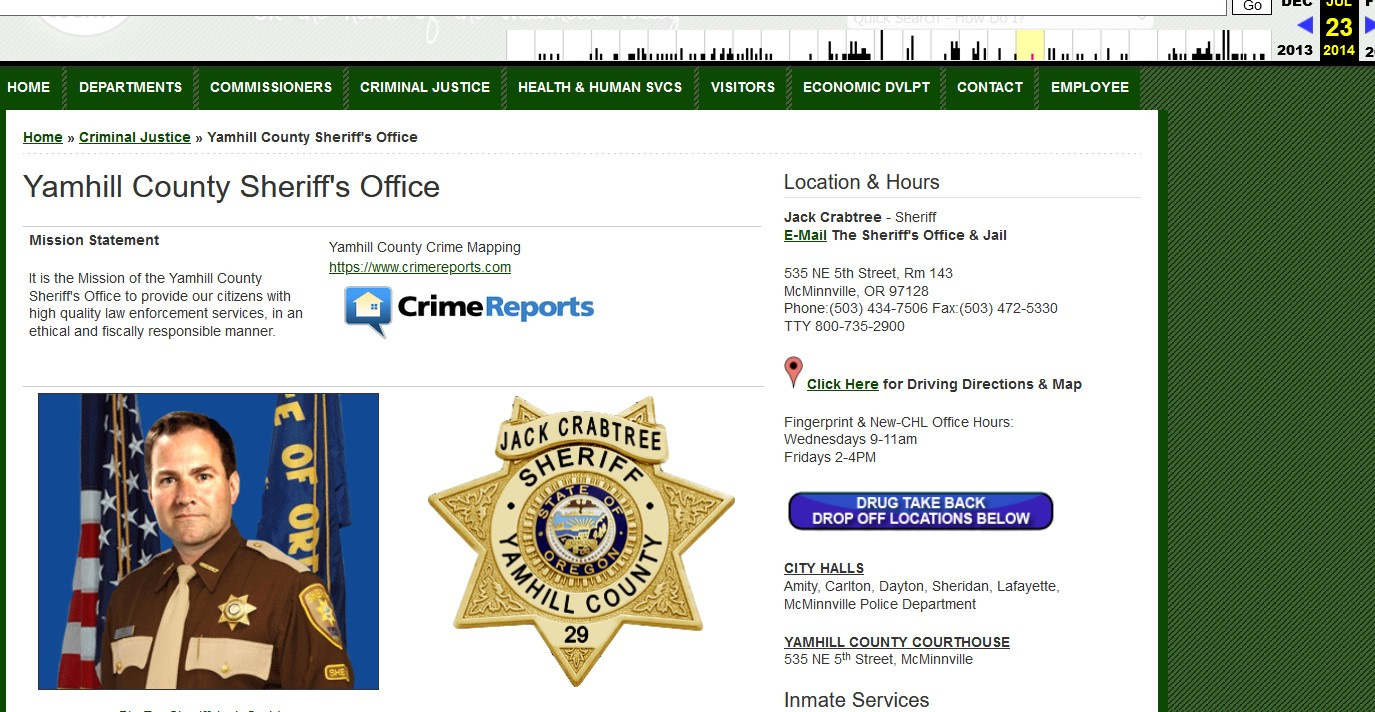This screenshot has width=1375, height=712.
Task: Click the Criminal Justice breadcrumb link
Action: [135, 137]
